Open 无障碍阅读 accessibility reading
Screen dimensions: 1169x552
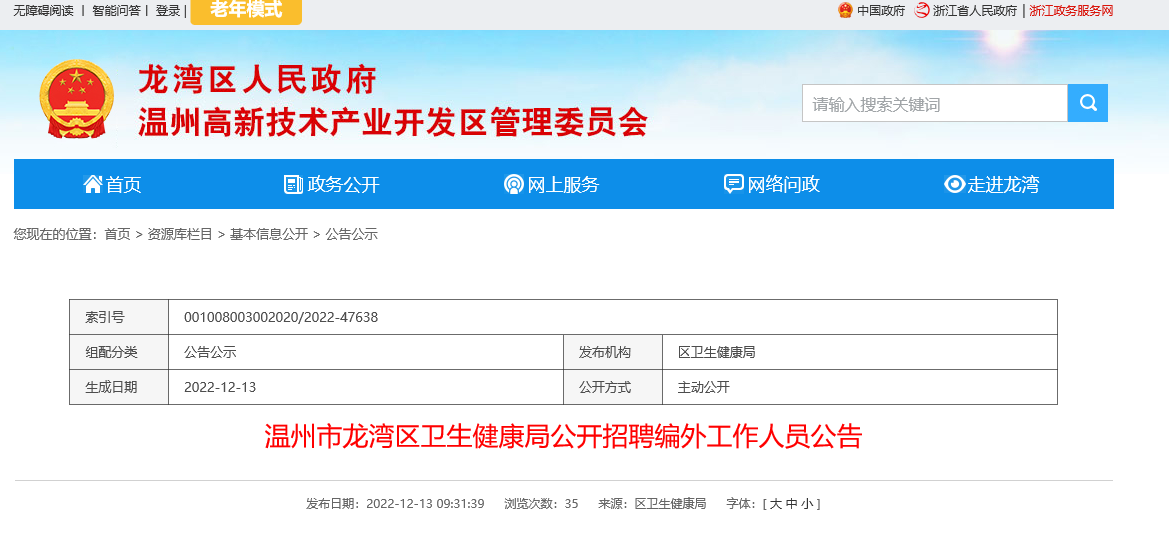coord(44,11)
